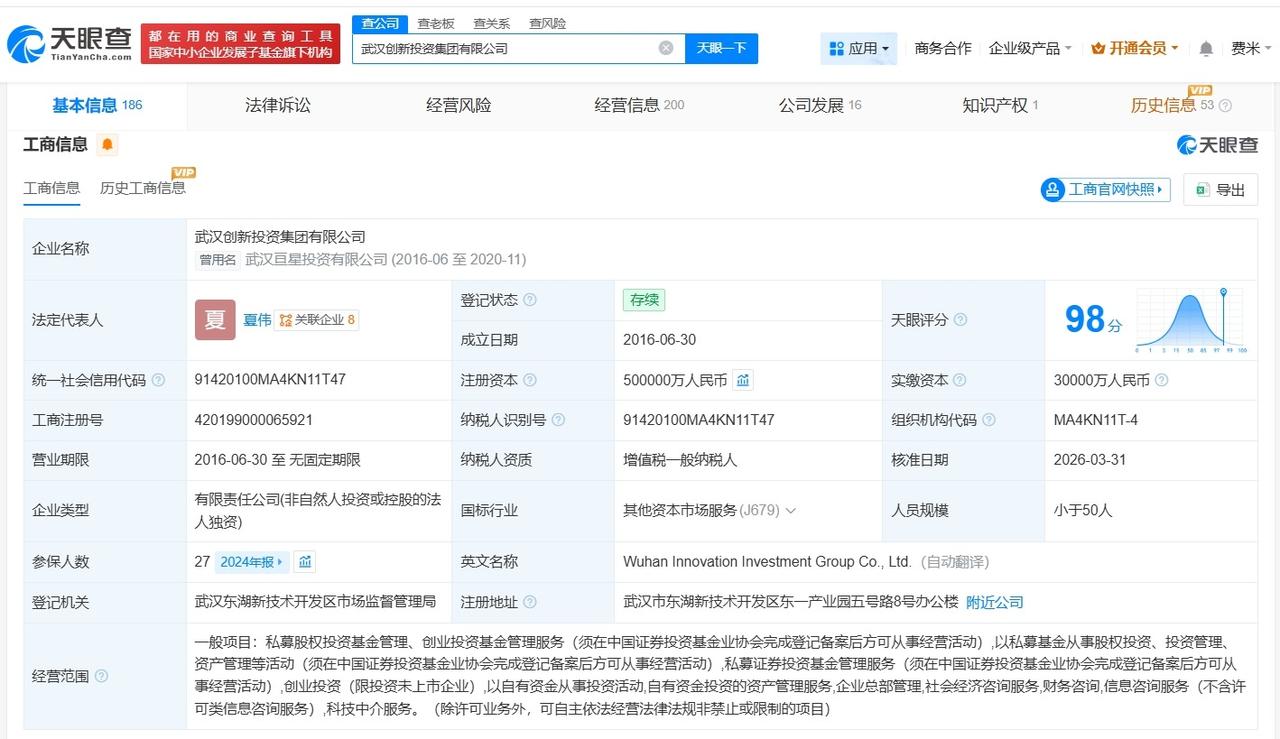Click the help icon beside 经营范围
Image resolution: width=1280 pixels, height=739 pixels.
coord(101,676)
